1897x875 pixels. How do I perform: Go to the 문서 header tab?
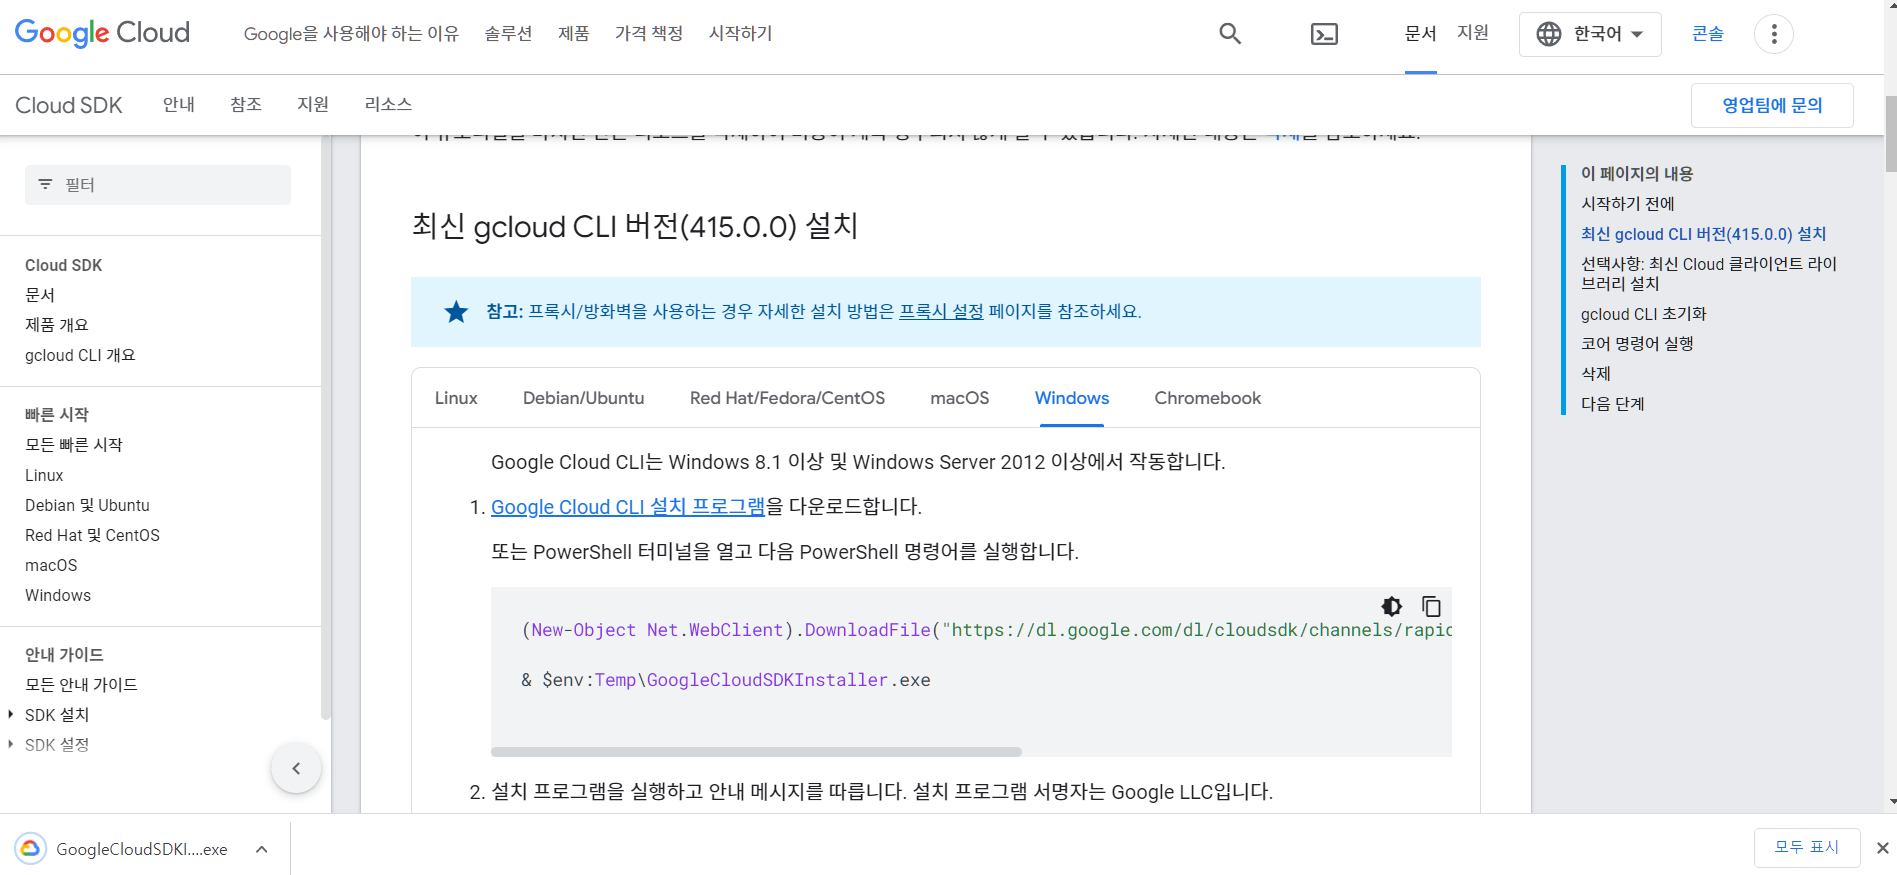(1420, 34)
